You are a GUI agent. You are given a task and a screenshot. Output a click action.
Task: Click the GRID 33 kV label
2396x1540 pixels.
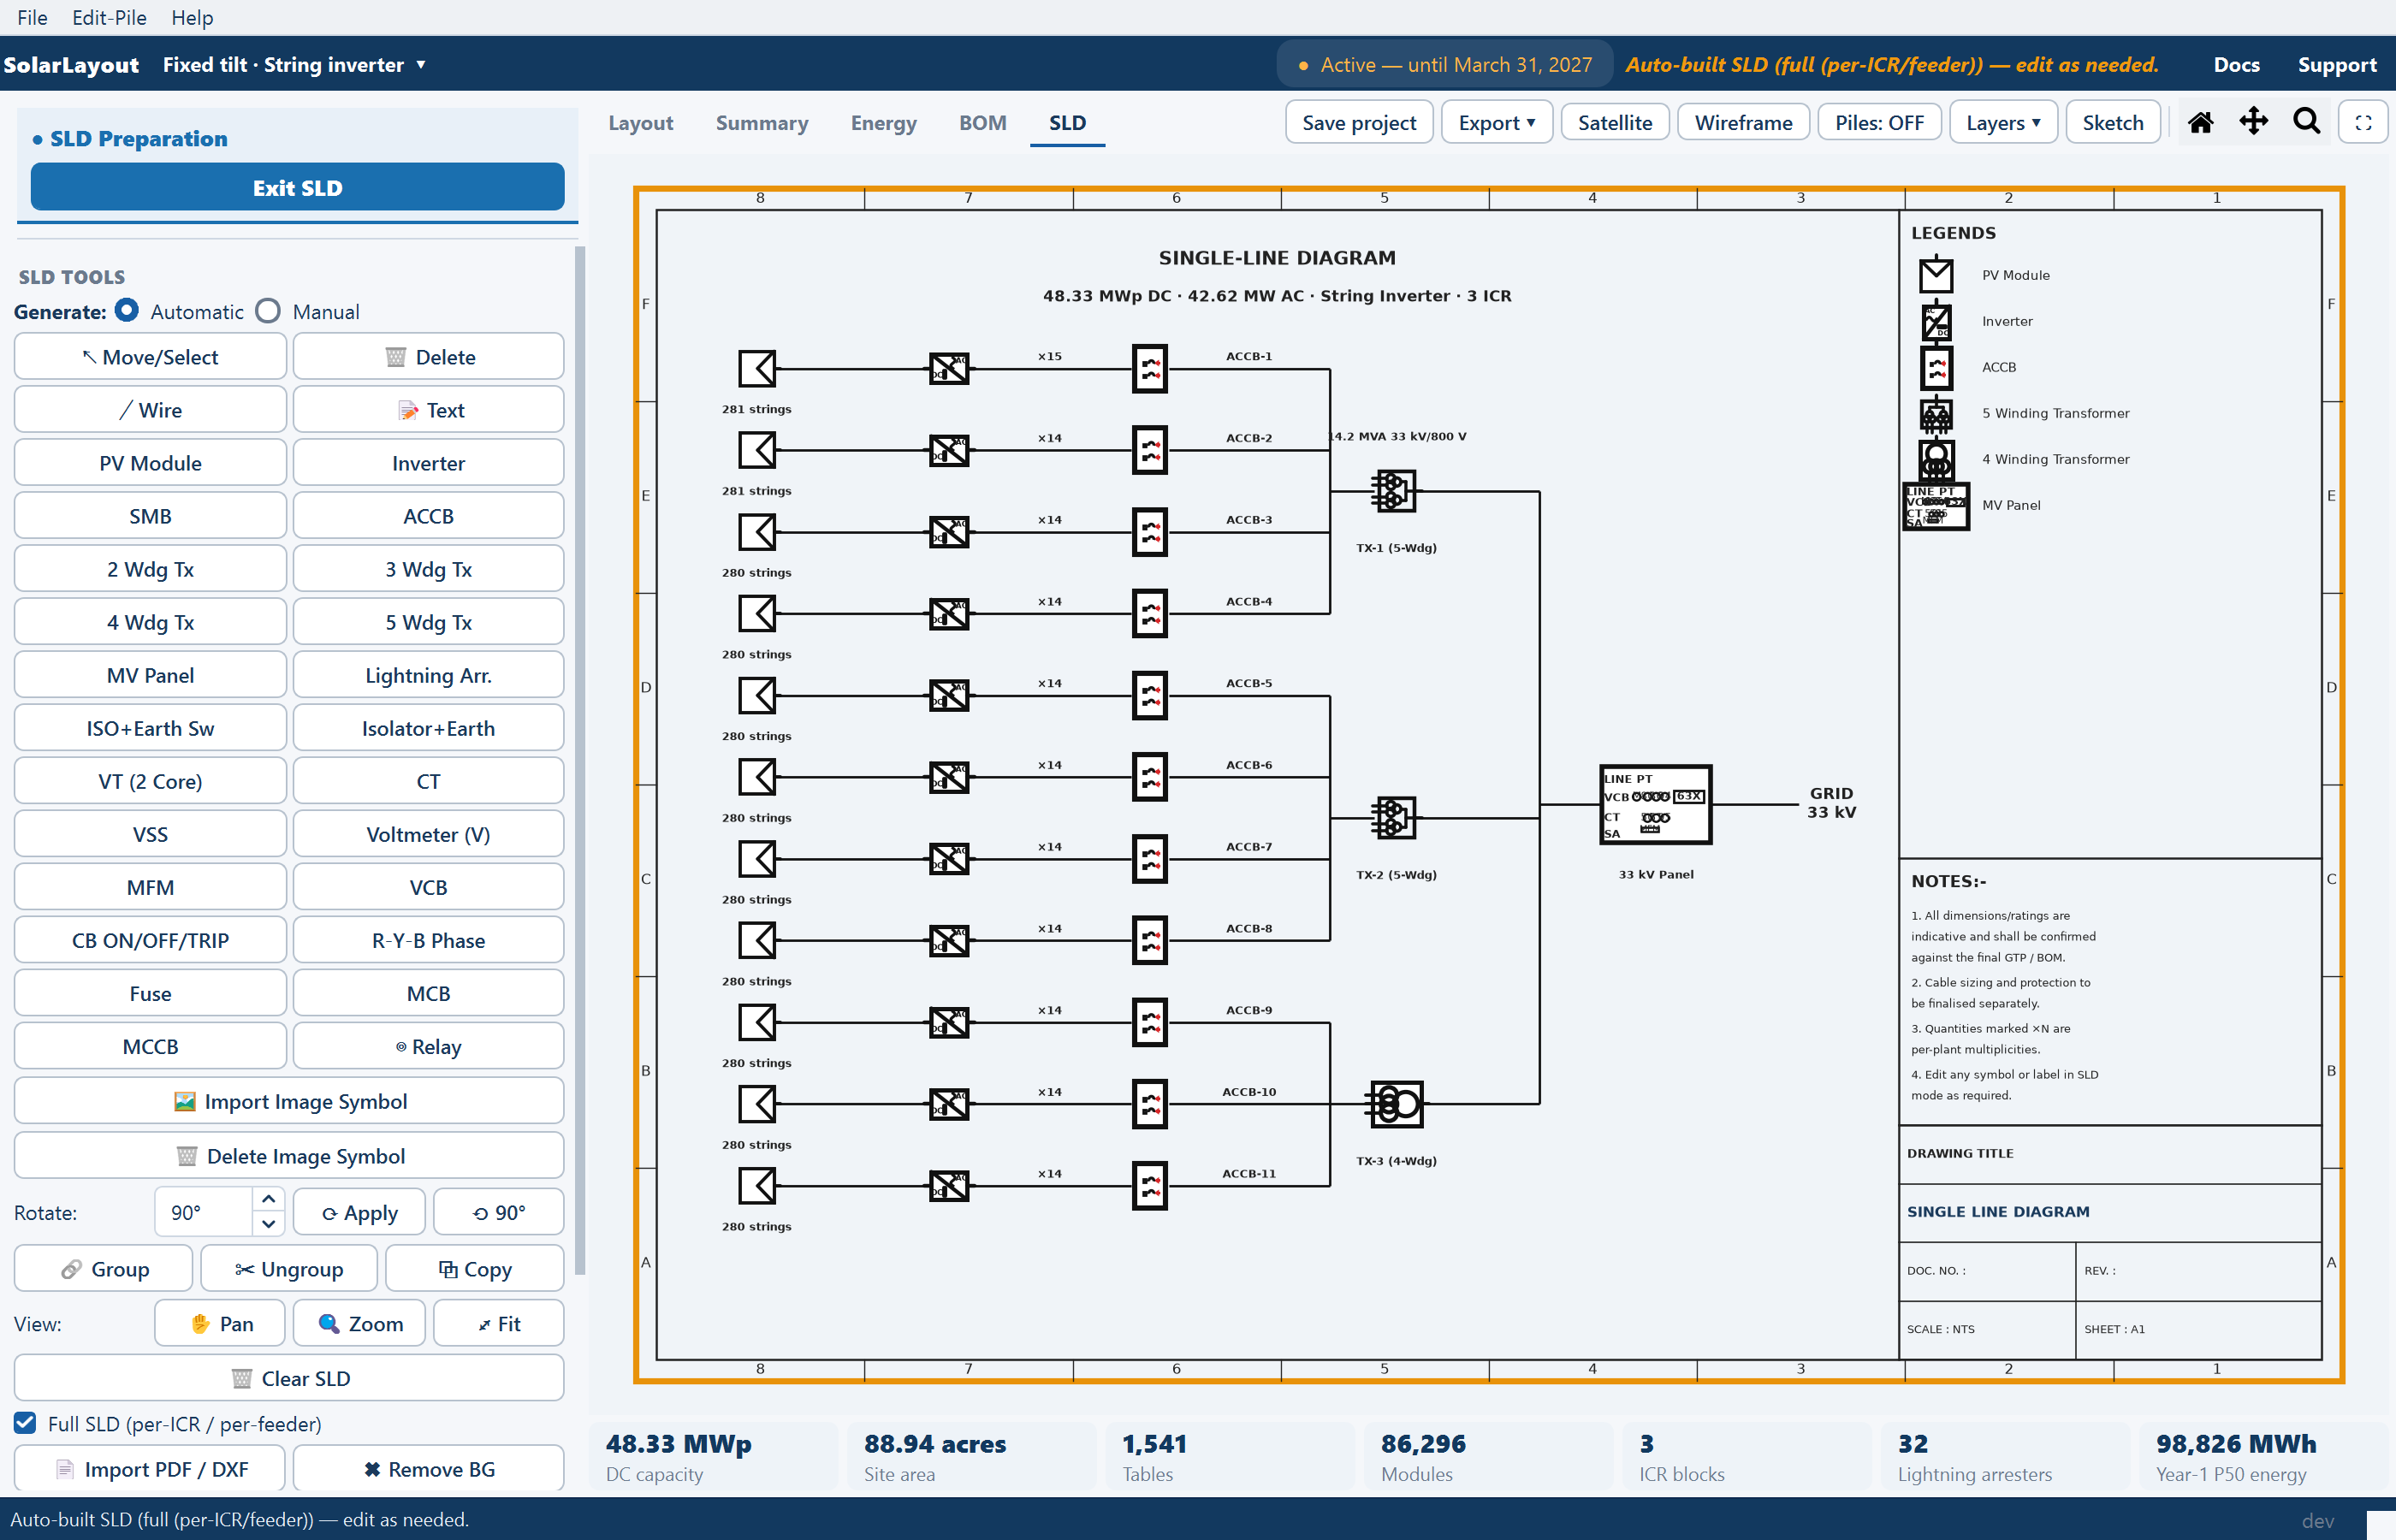(x=1831, y=803)
